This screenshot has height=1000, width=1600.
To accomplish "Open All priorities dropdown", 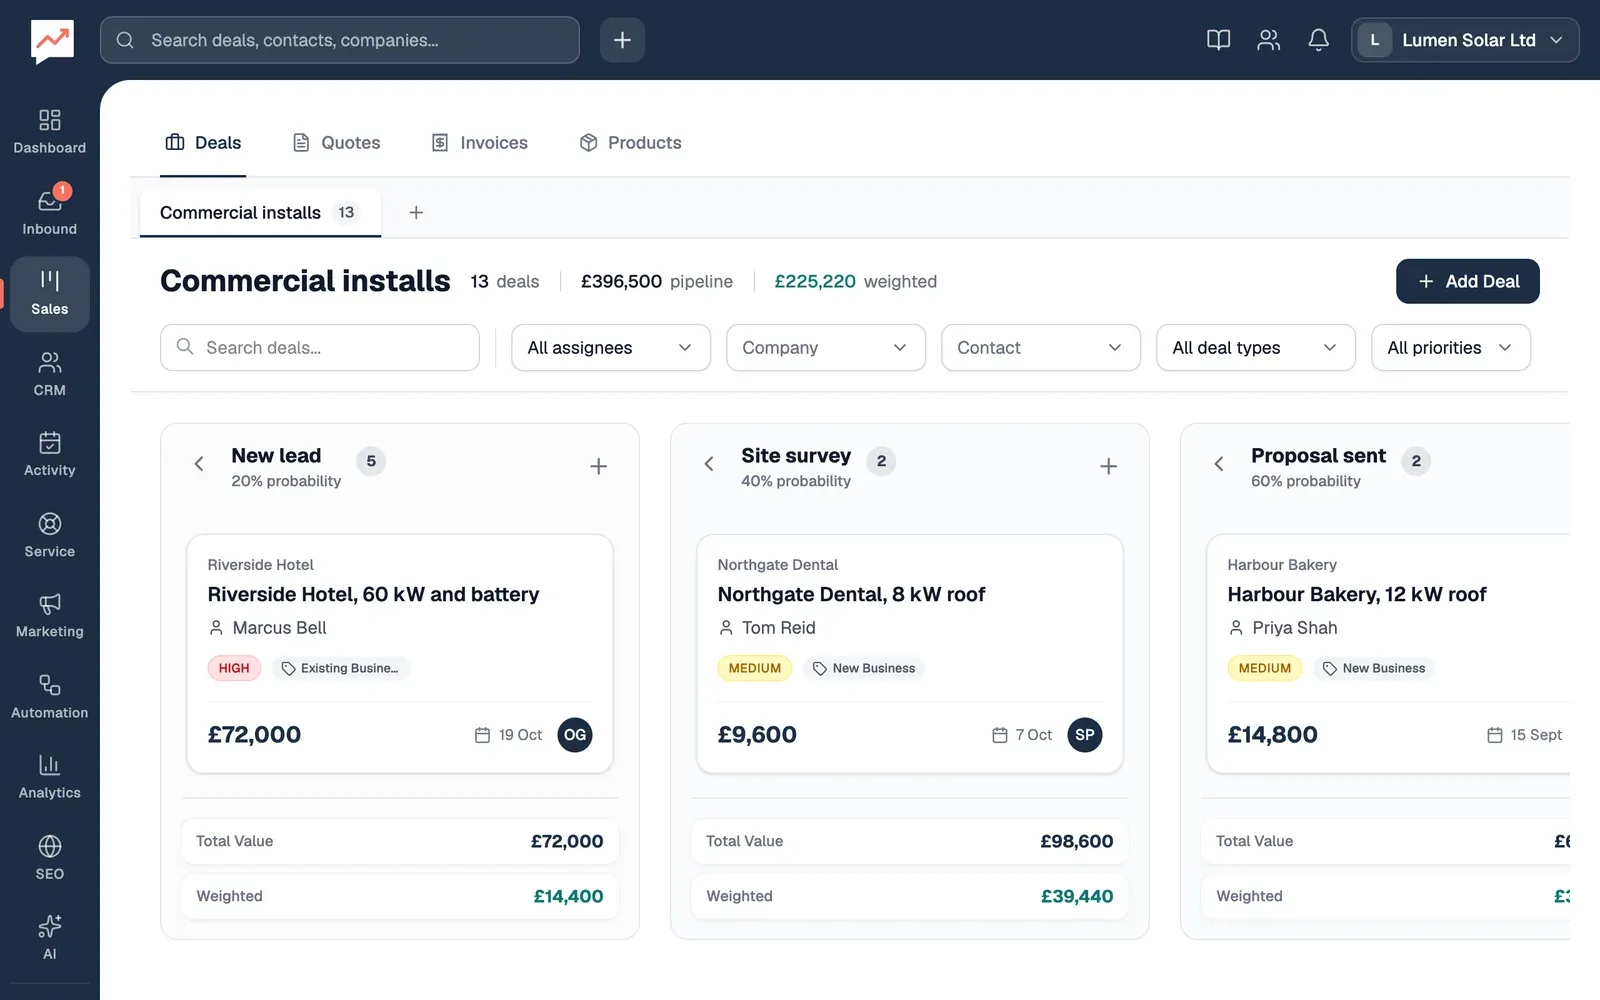I will coord(1451,348).
